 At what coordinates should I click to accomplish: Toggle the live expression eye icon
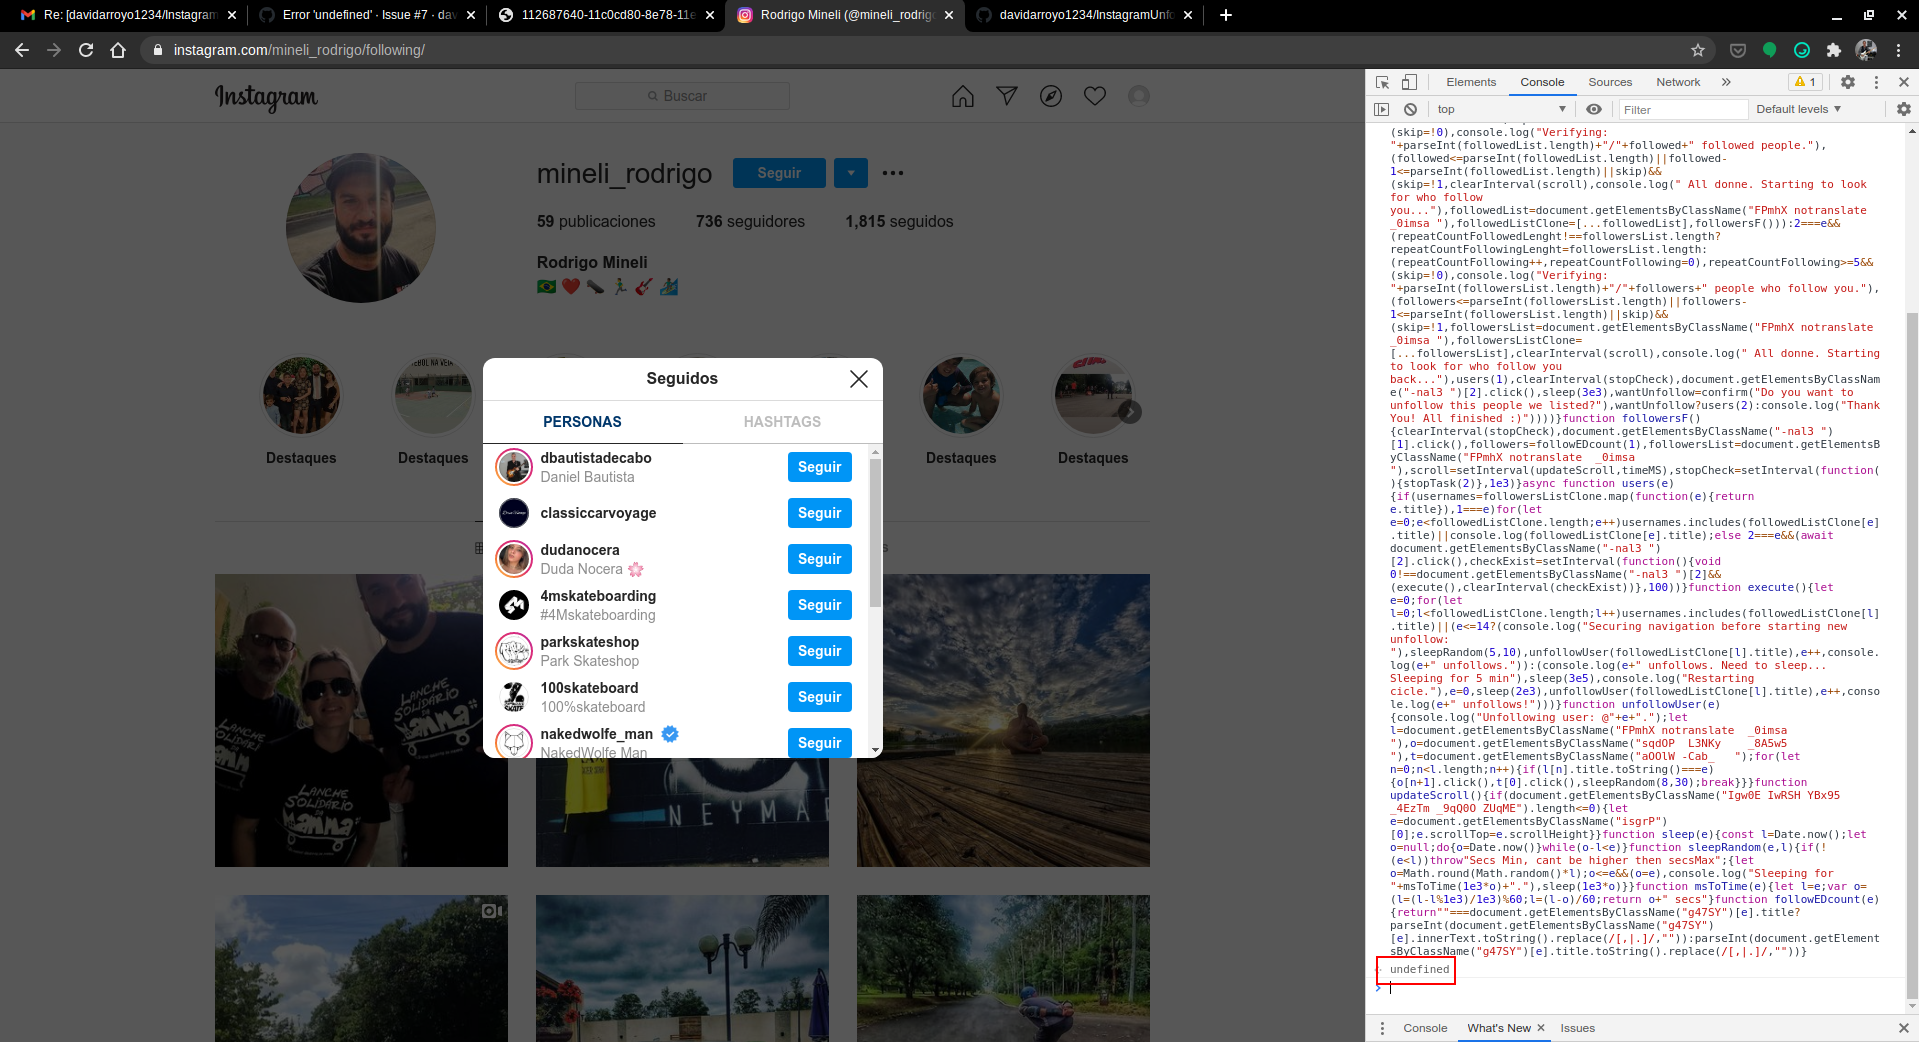coord(1594,109)
